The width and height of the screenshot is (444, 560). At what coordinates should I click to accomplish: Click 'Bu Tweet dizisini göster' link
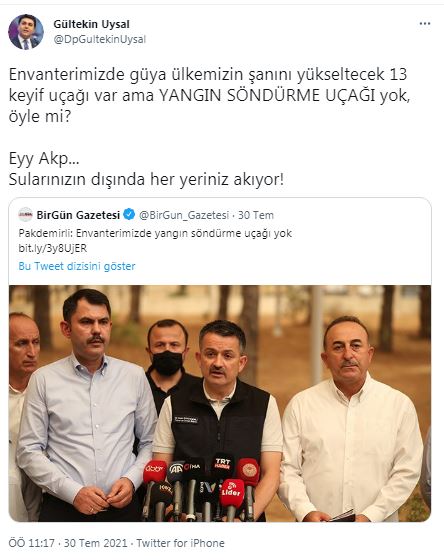point(77,266)
